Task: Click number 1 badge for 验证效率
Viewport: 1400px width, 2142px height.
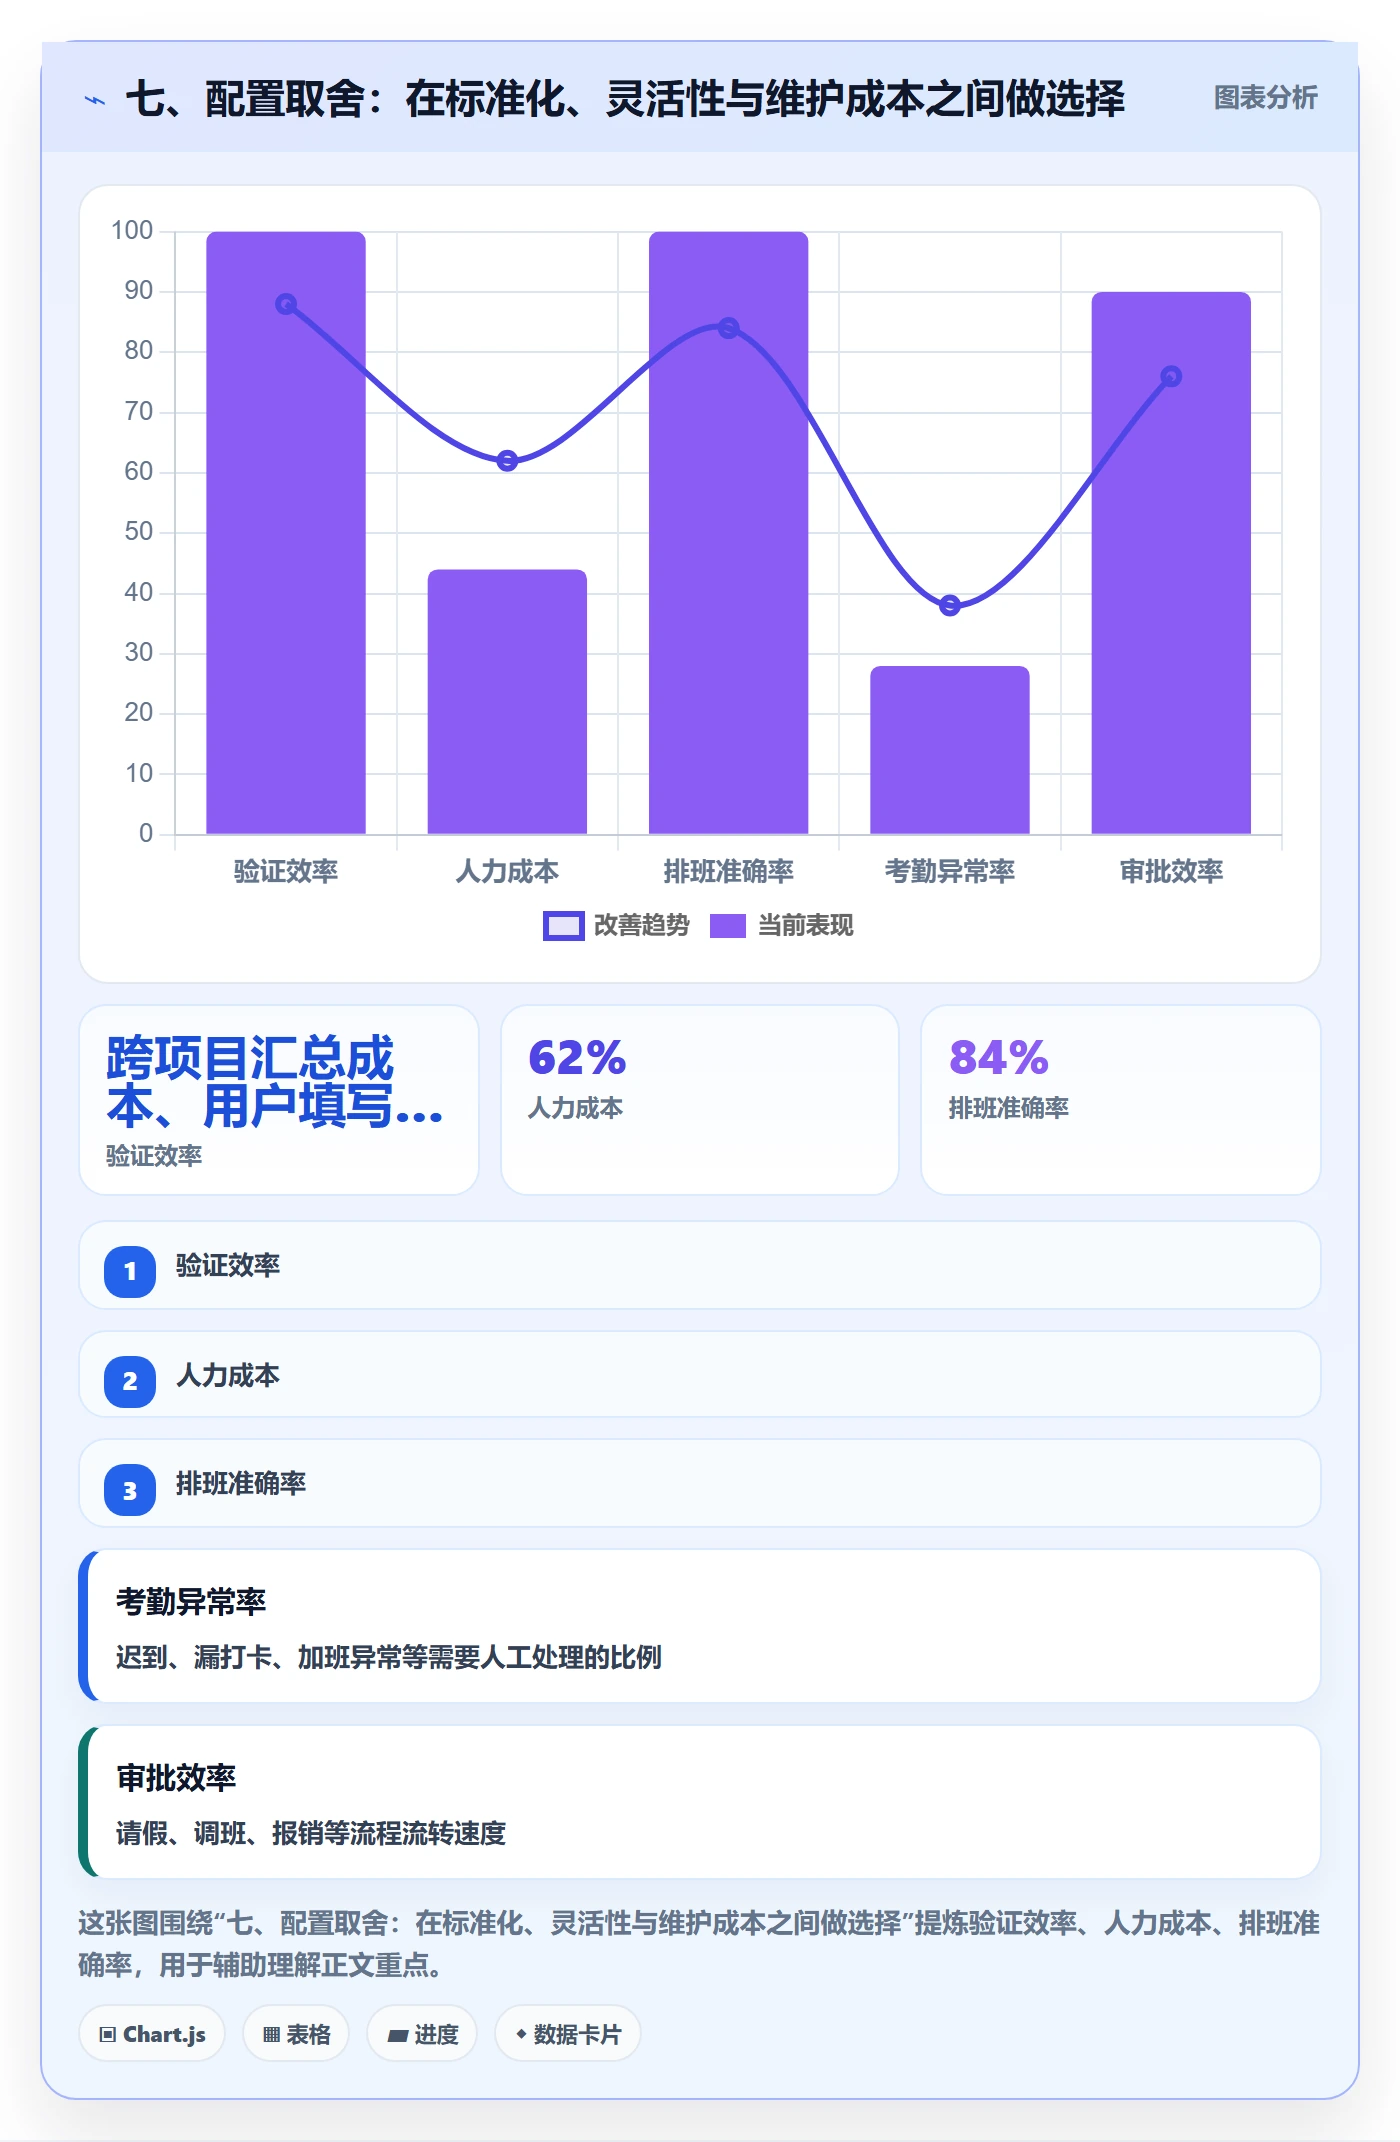Action: tap(130, 1272)
